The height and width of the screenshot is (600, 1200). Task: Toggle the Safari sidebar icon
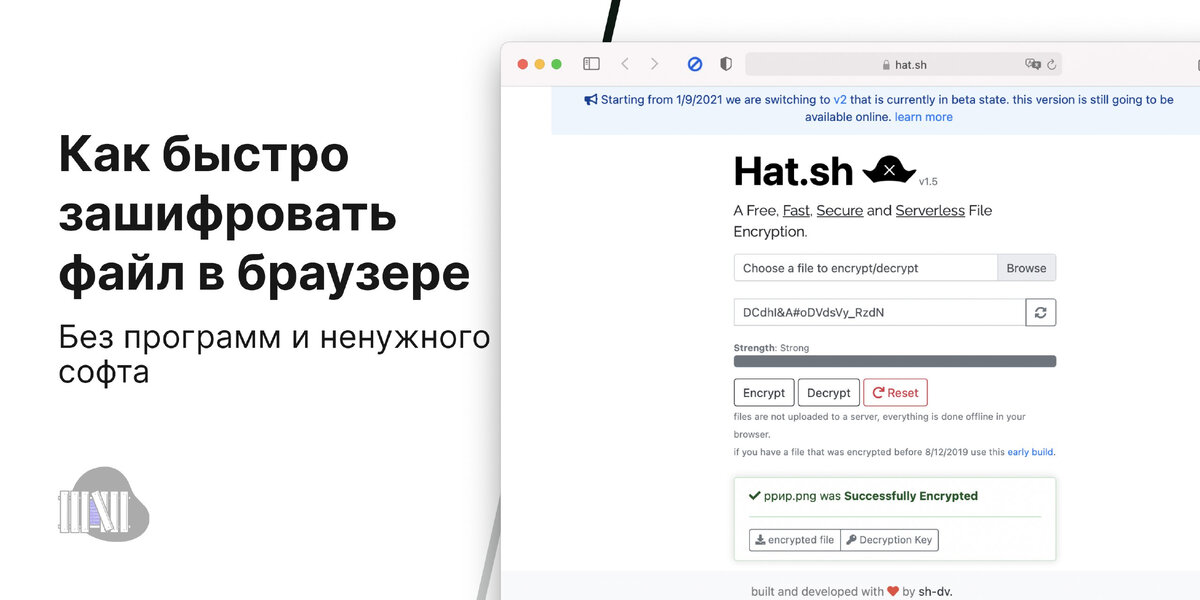point(592,64)
